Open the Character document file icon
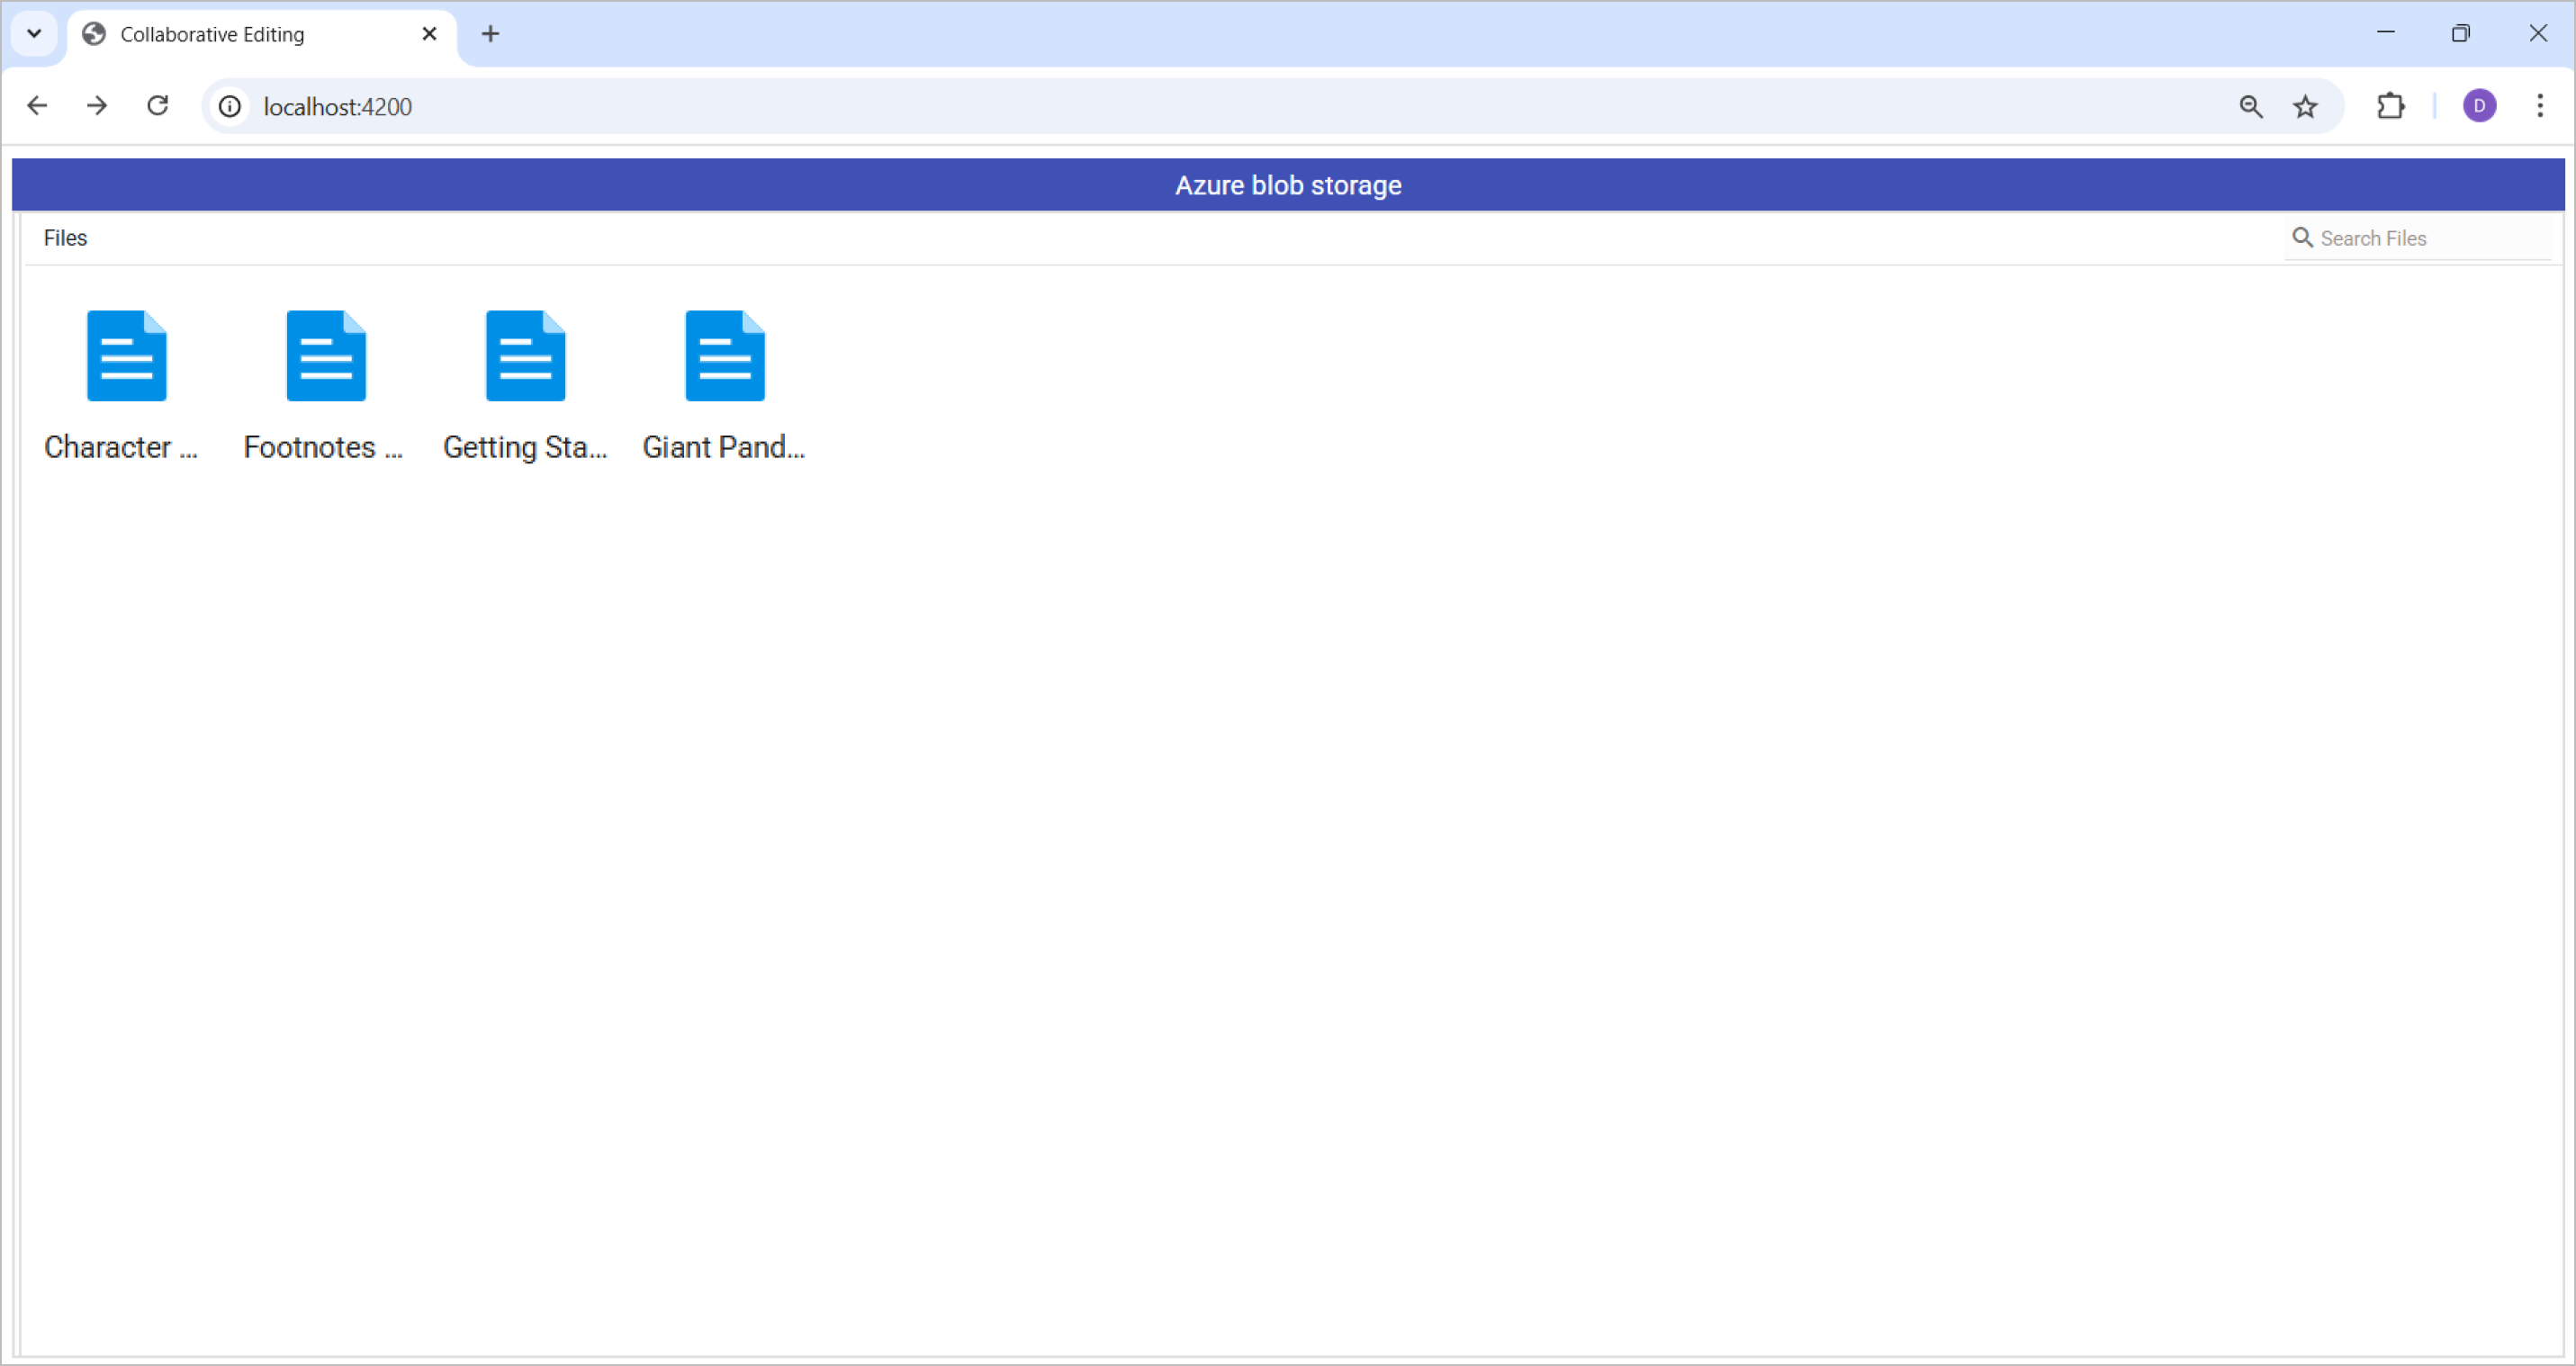This screenshot has height=1366, width=2576. pos(126,356)
